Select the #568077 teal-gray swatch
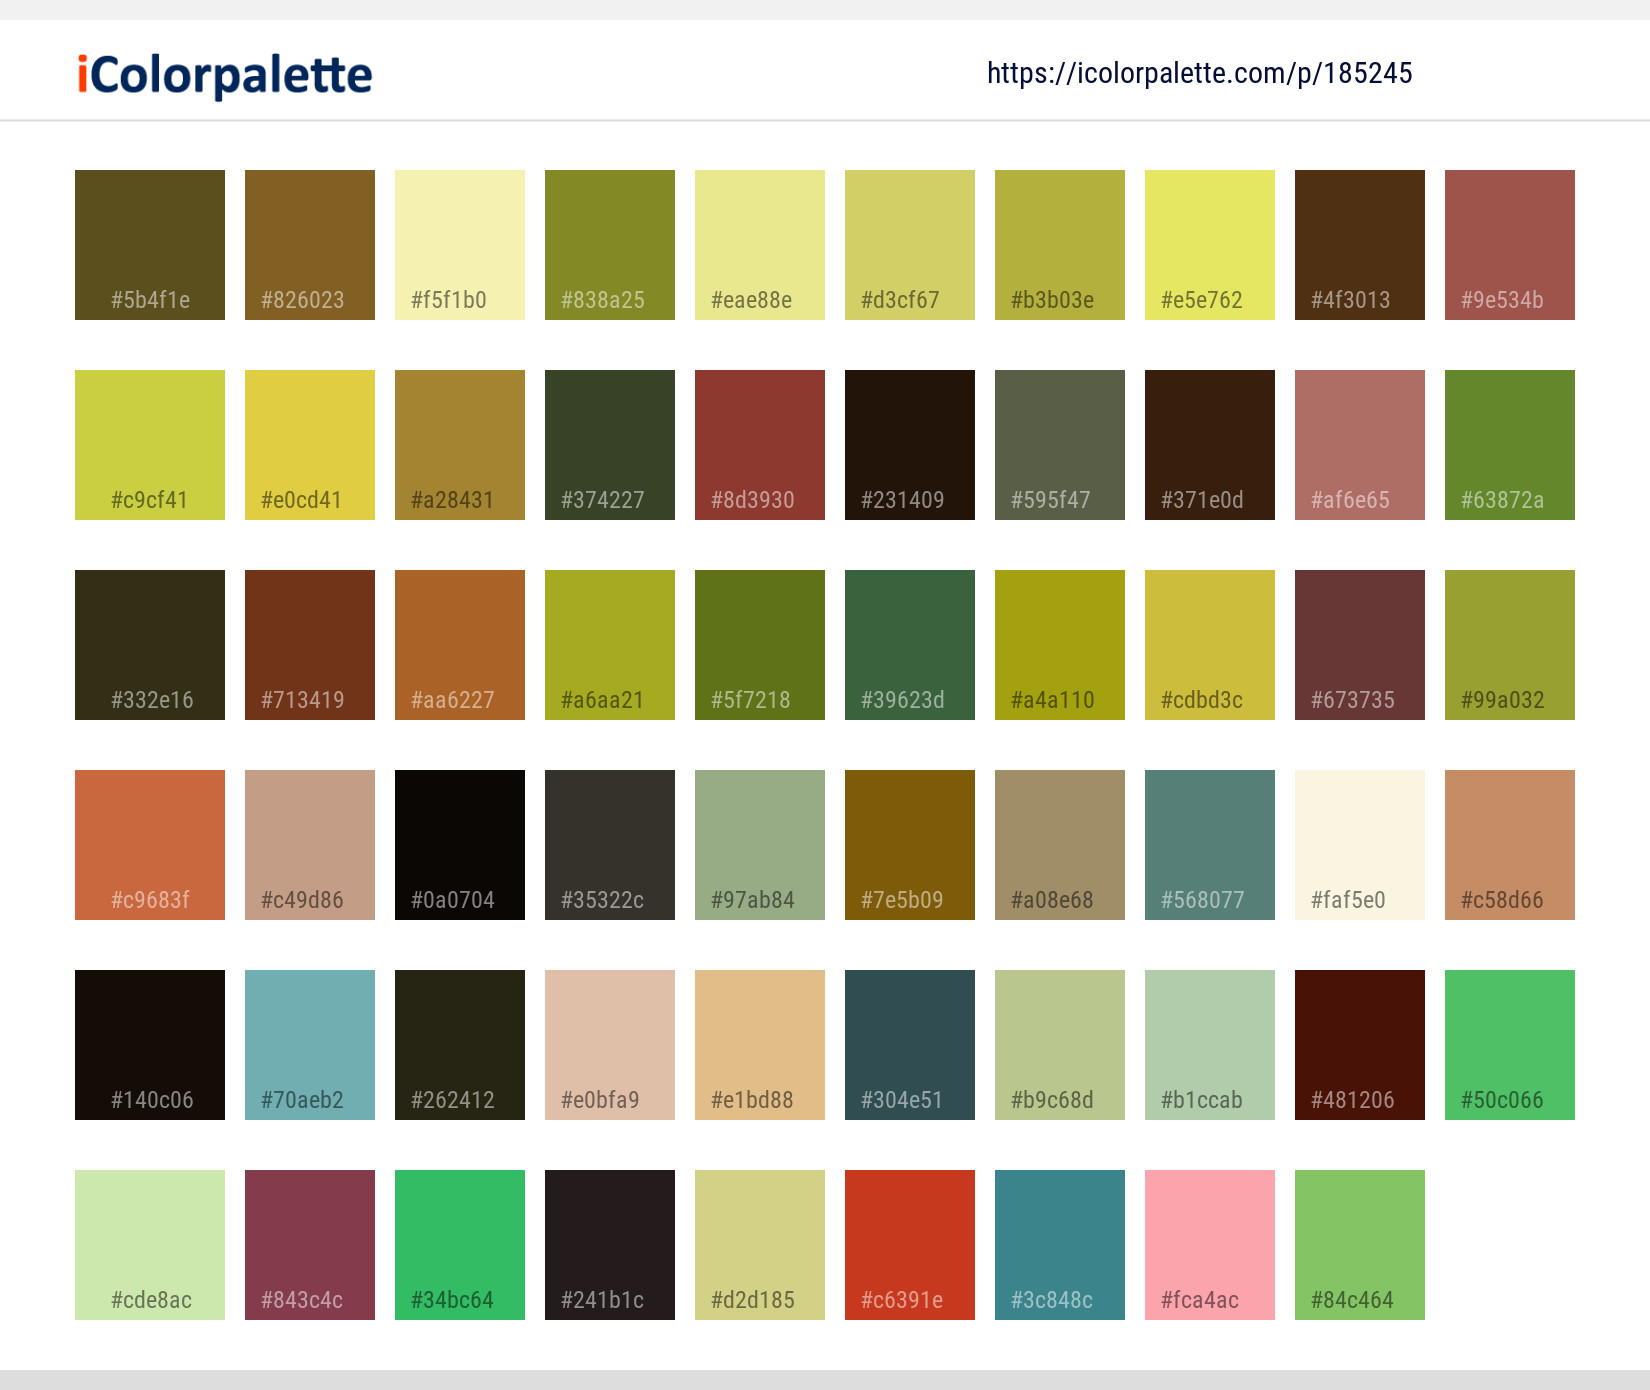The height and width of the screenshot is (1390, 1650). click(x=1210, y=845)
